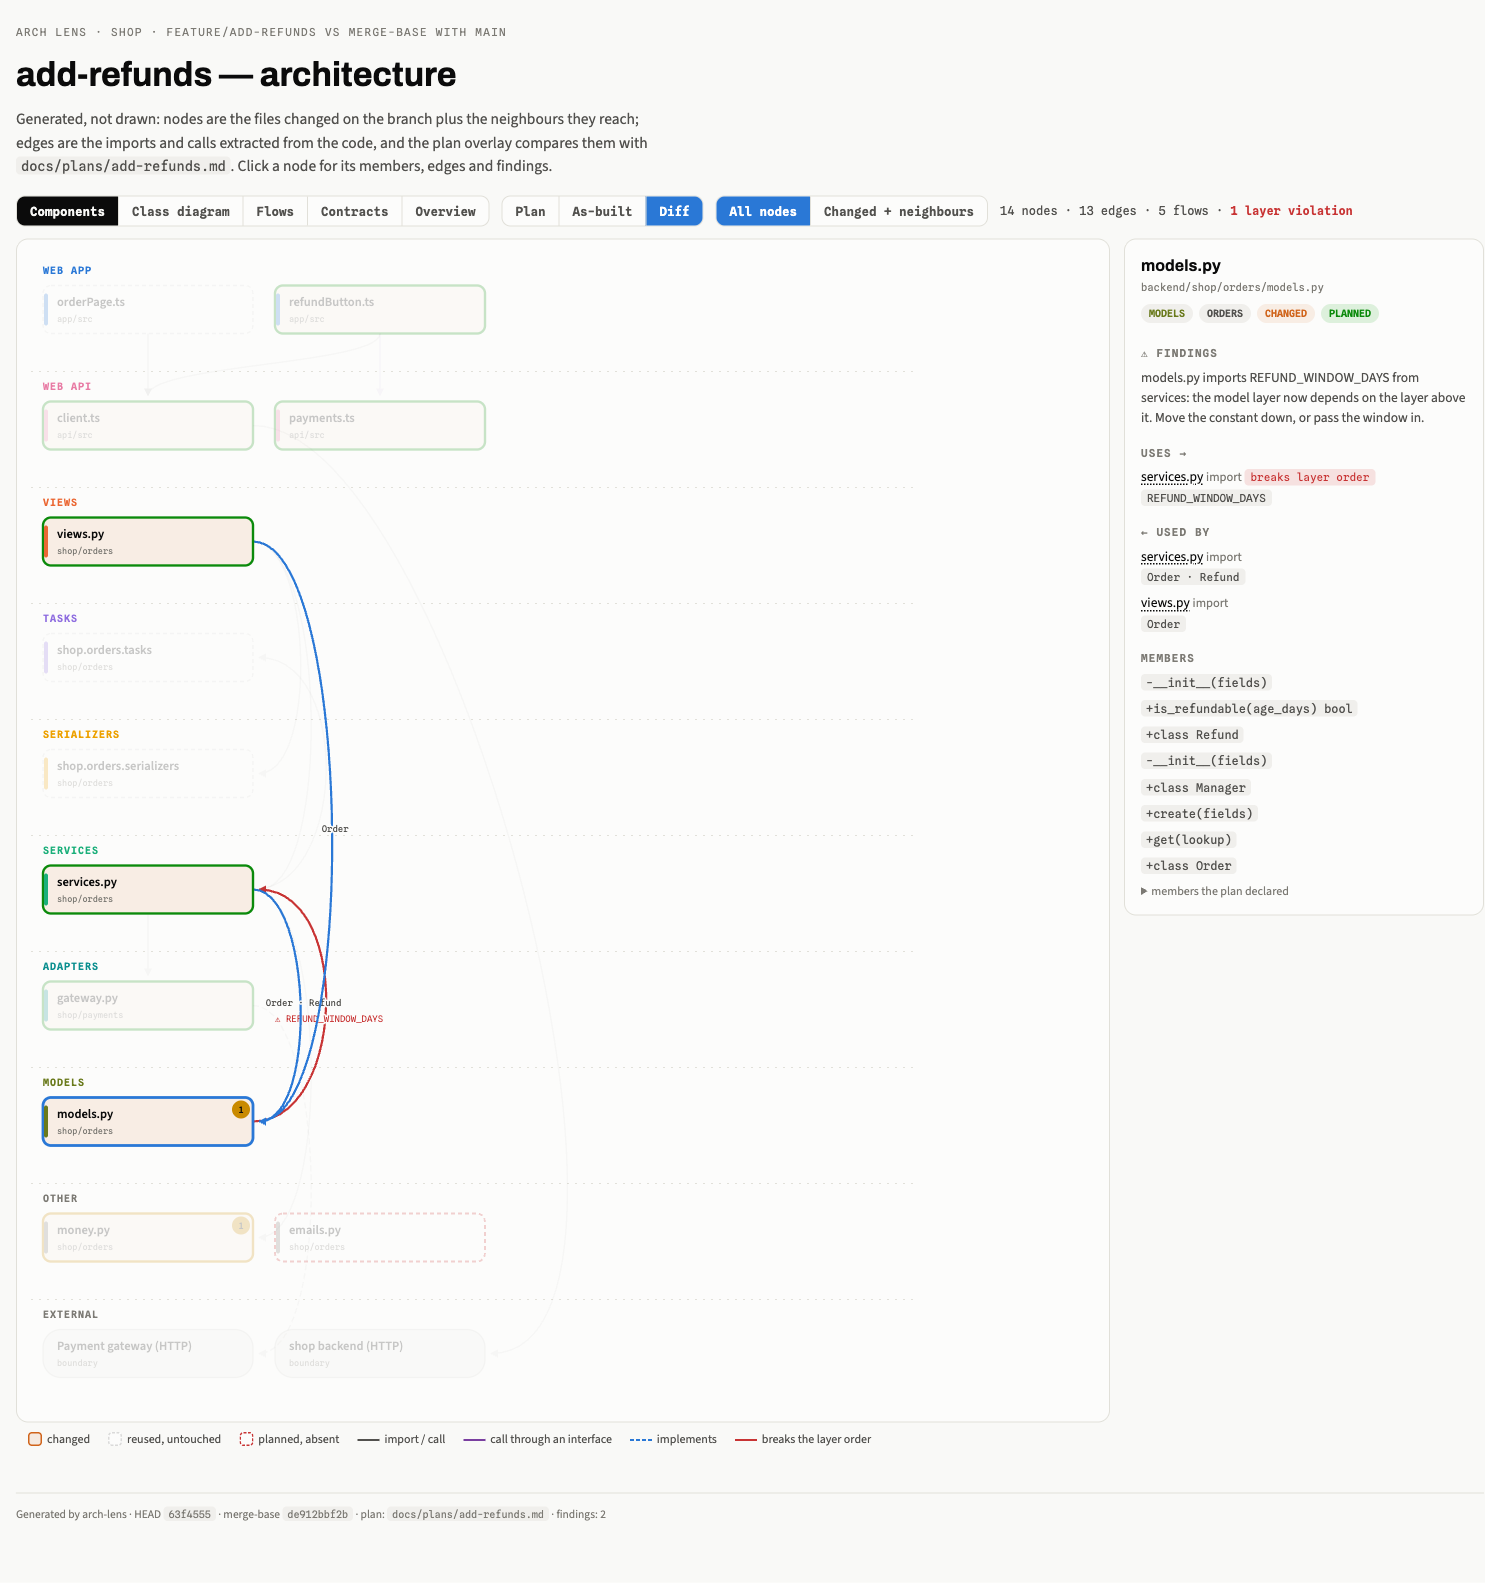This screenshot has width=1485, height=1583.
Task: Click the '+class Refund' member
Action: tap(1192, 735)
